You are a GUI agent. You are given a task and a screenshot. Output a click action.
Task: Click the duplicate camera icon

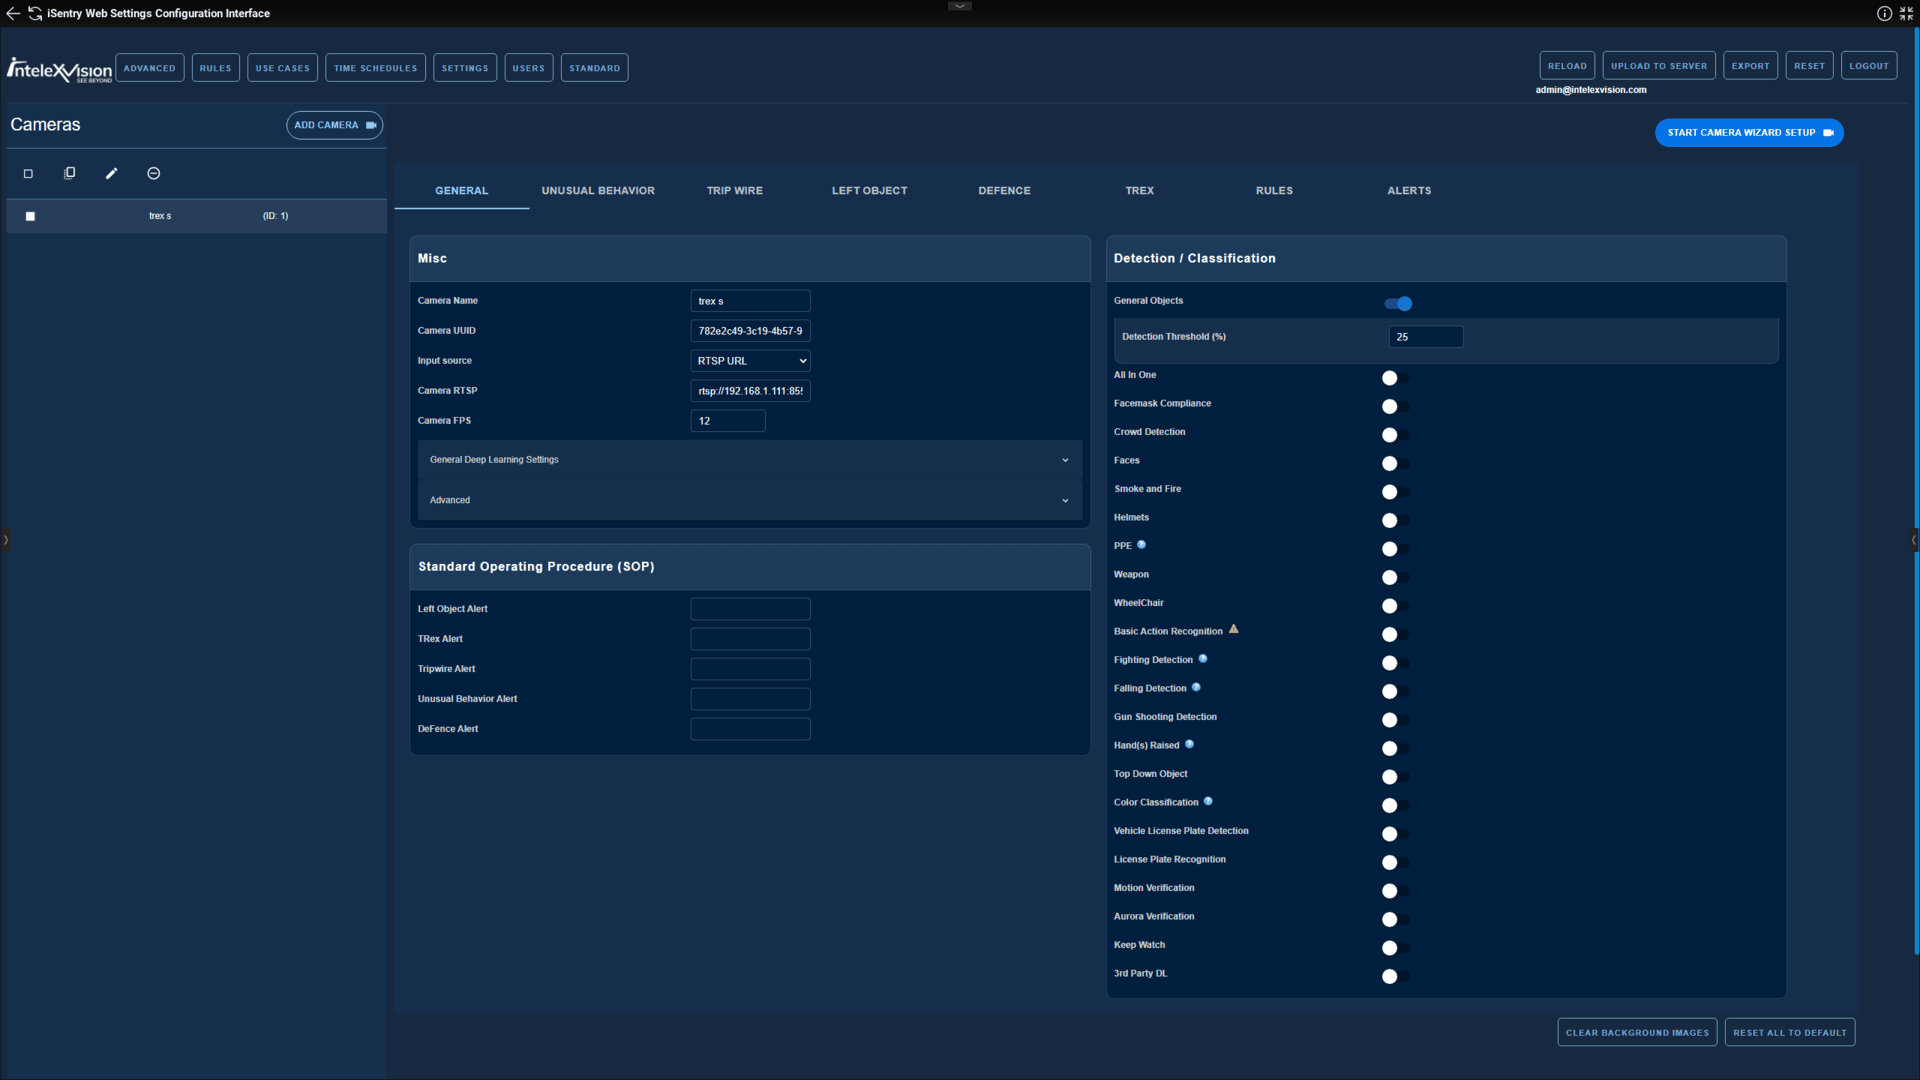pos(69,173)
